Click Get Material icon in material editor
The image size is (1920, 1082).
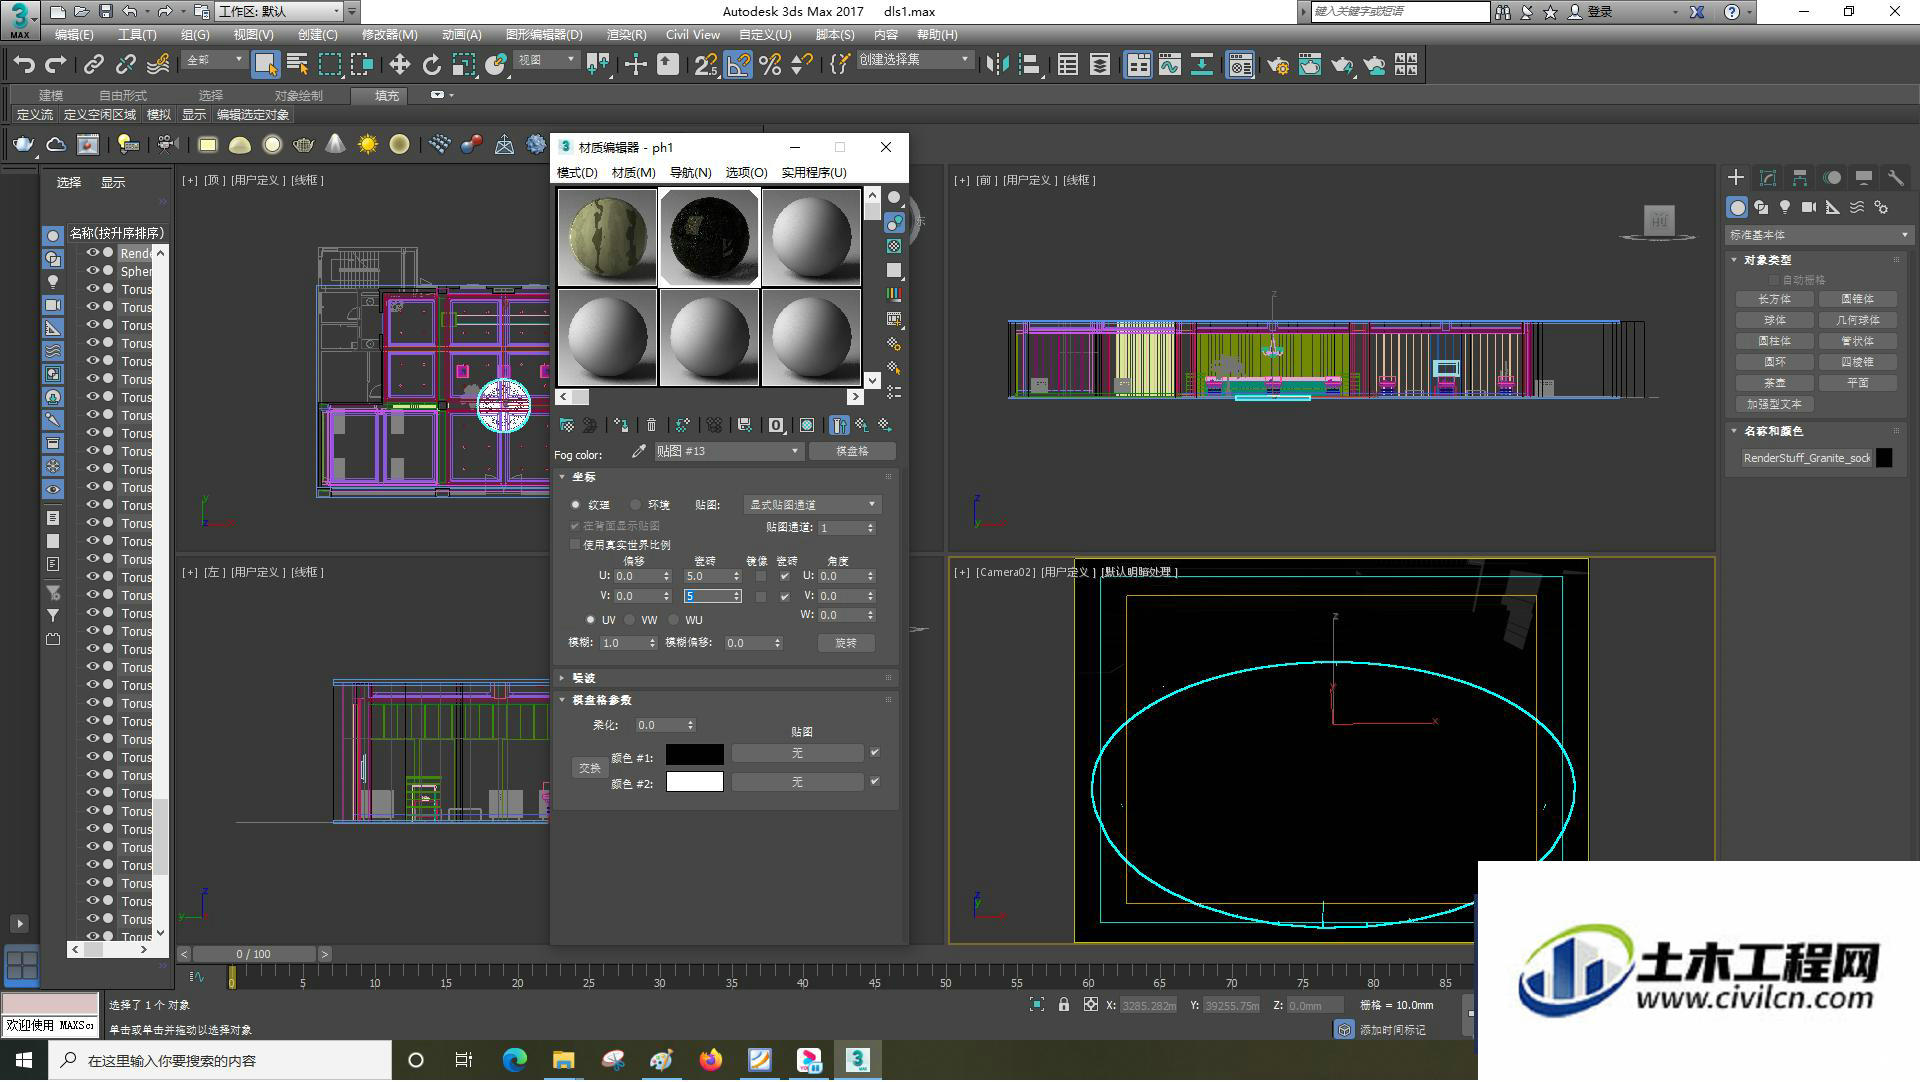point(567,425)
